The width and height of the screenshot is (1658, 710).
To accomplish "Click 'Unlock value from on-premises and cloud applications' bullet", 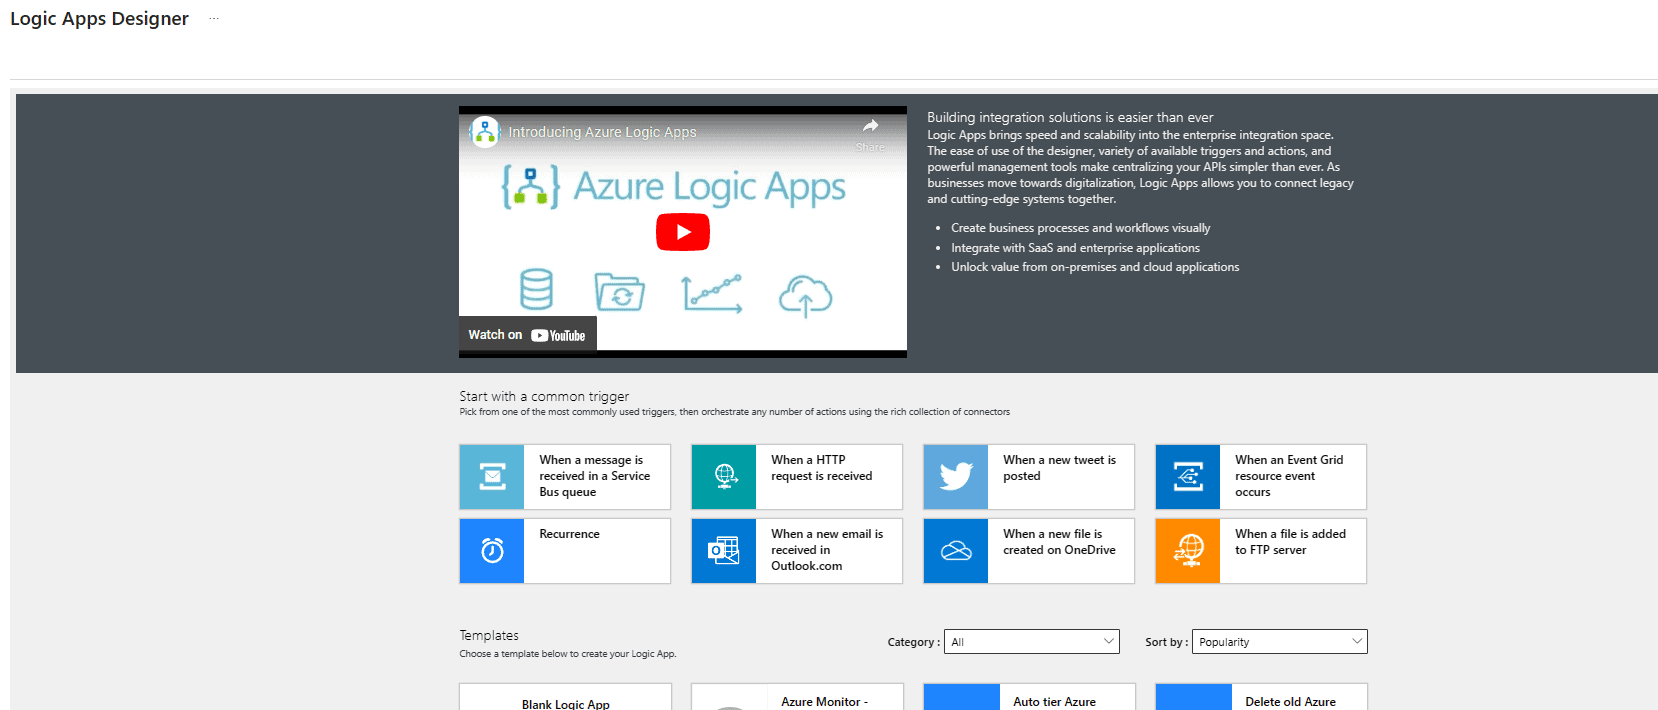I will point(1095,267).
